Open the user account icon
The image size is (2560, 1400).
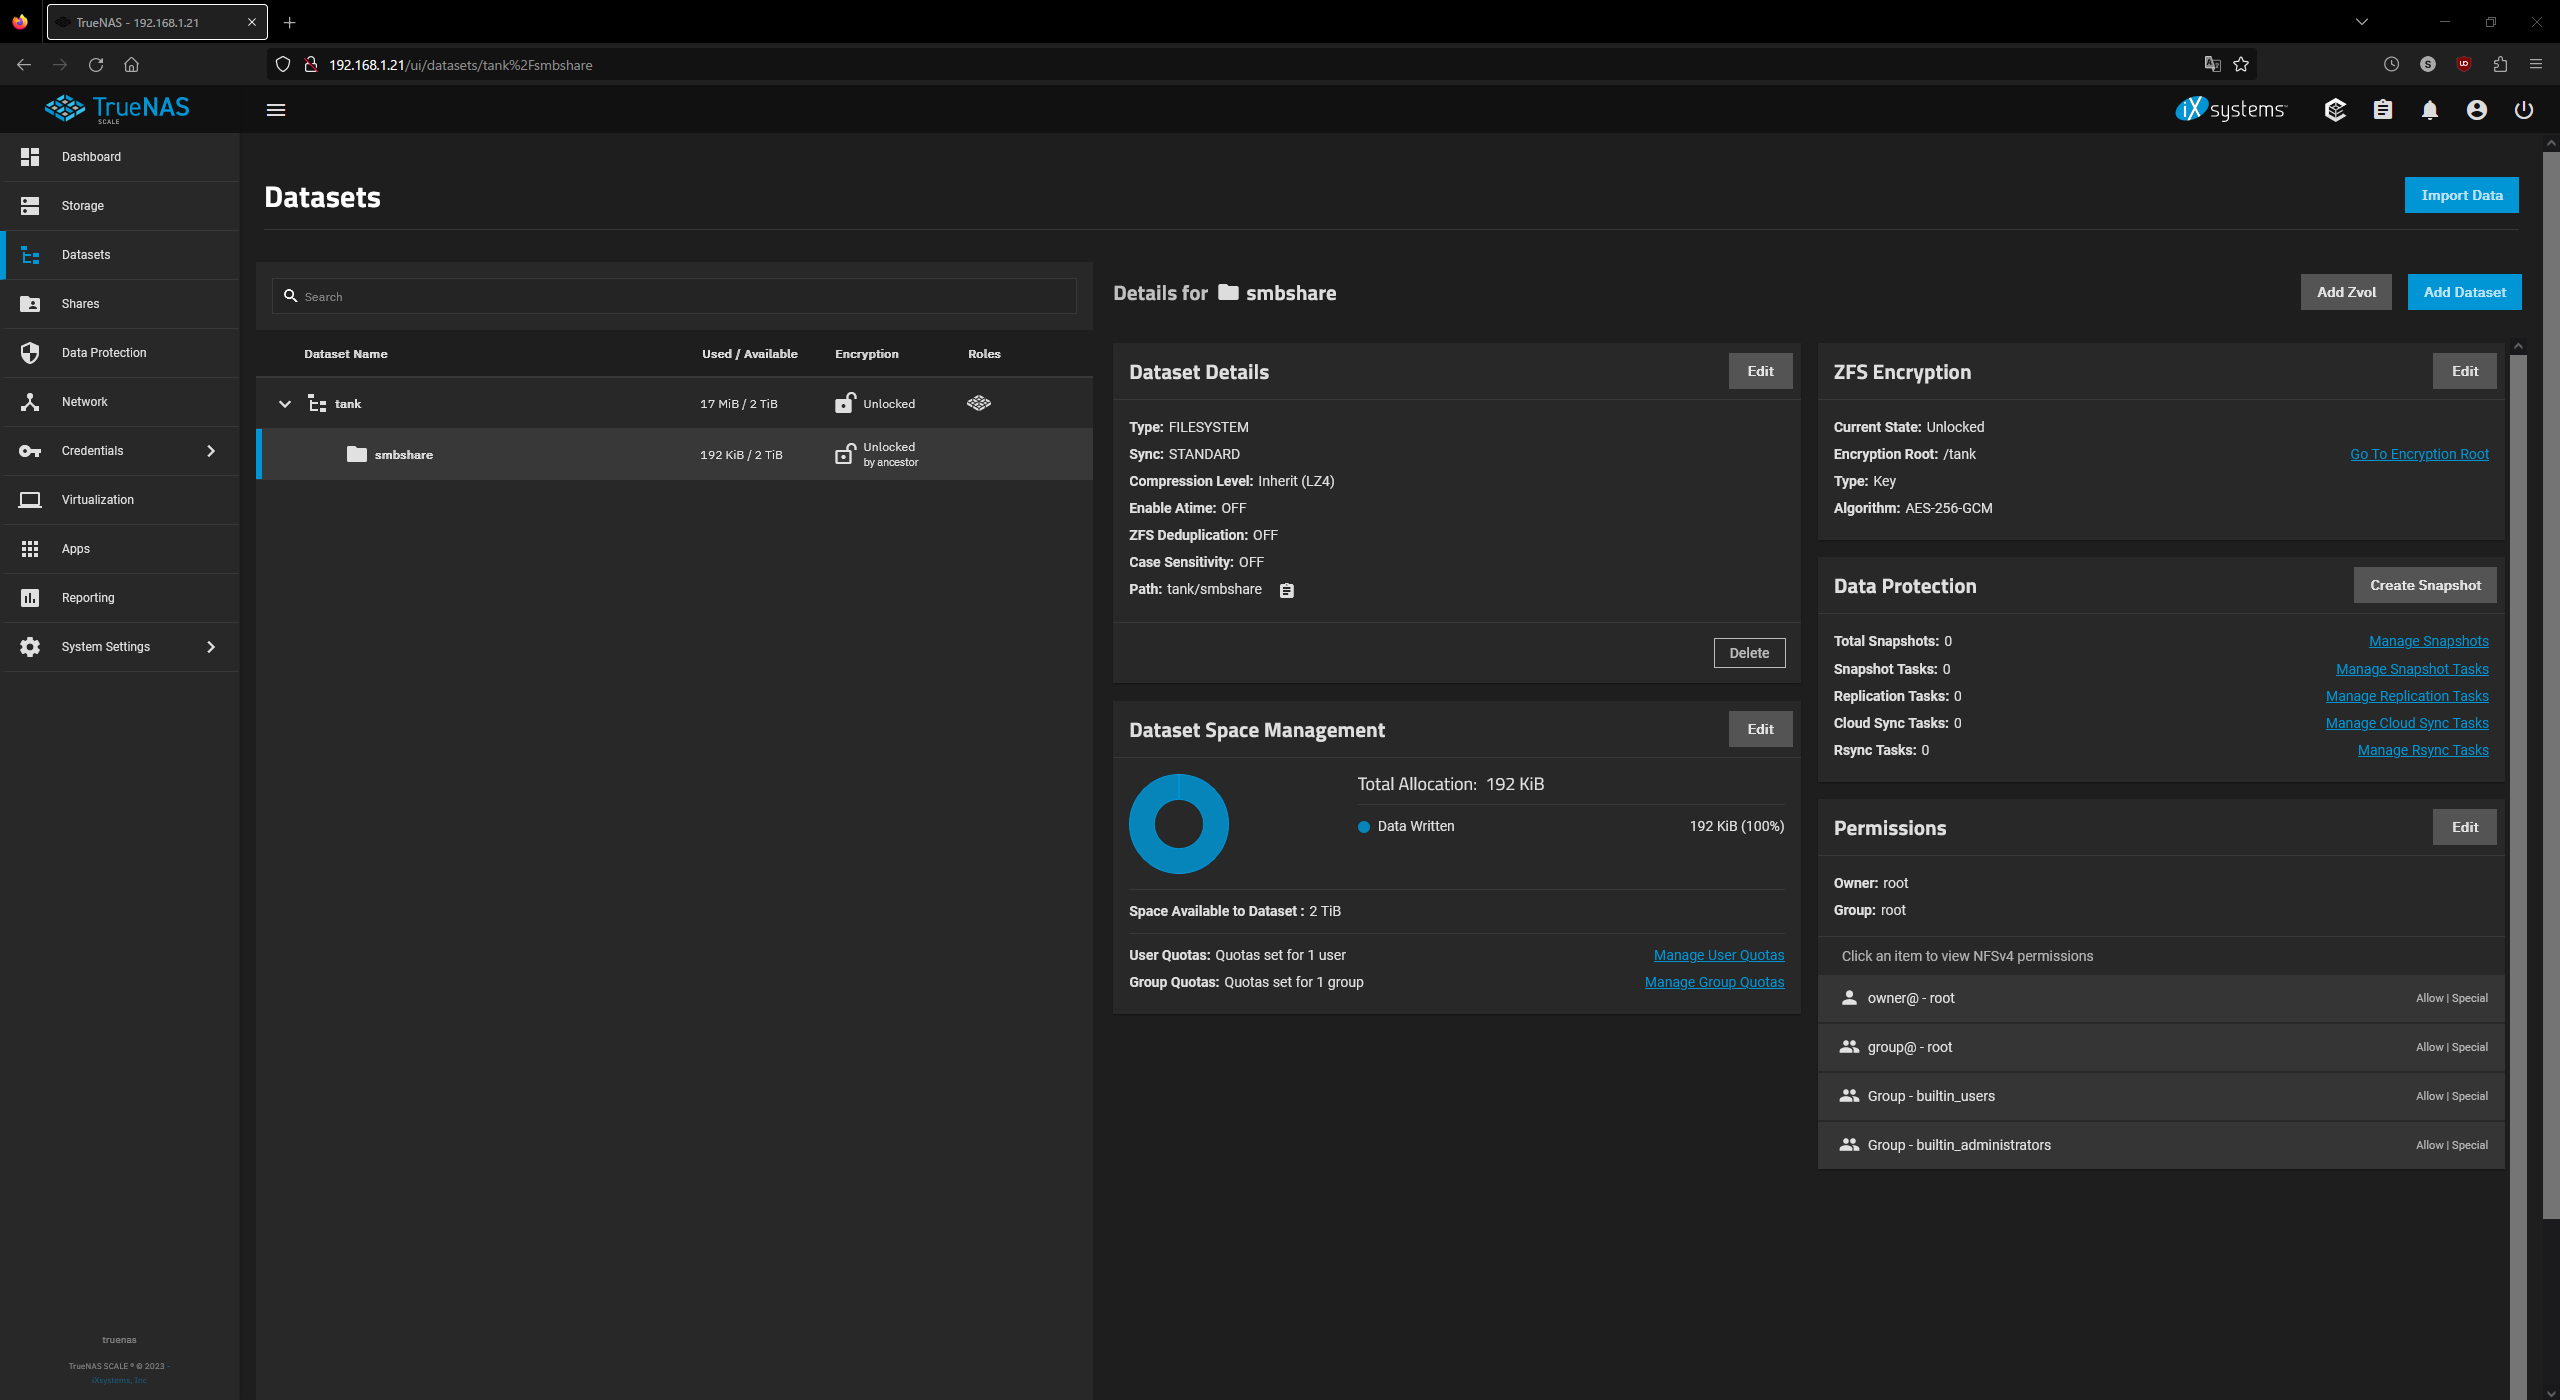[x=2476, y=110]
